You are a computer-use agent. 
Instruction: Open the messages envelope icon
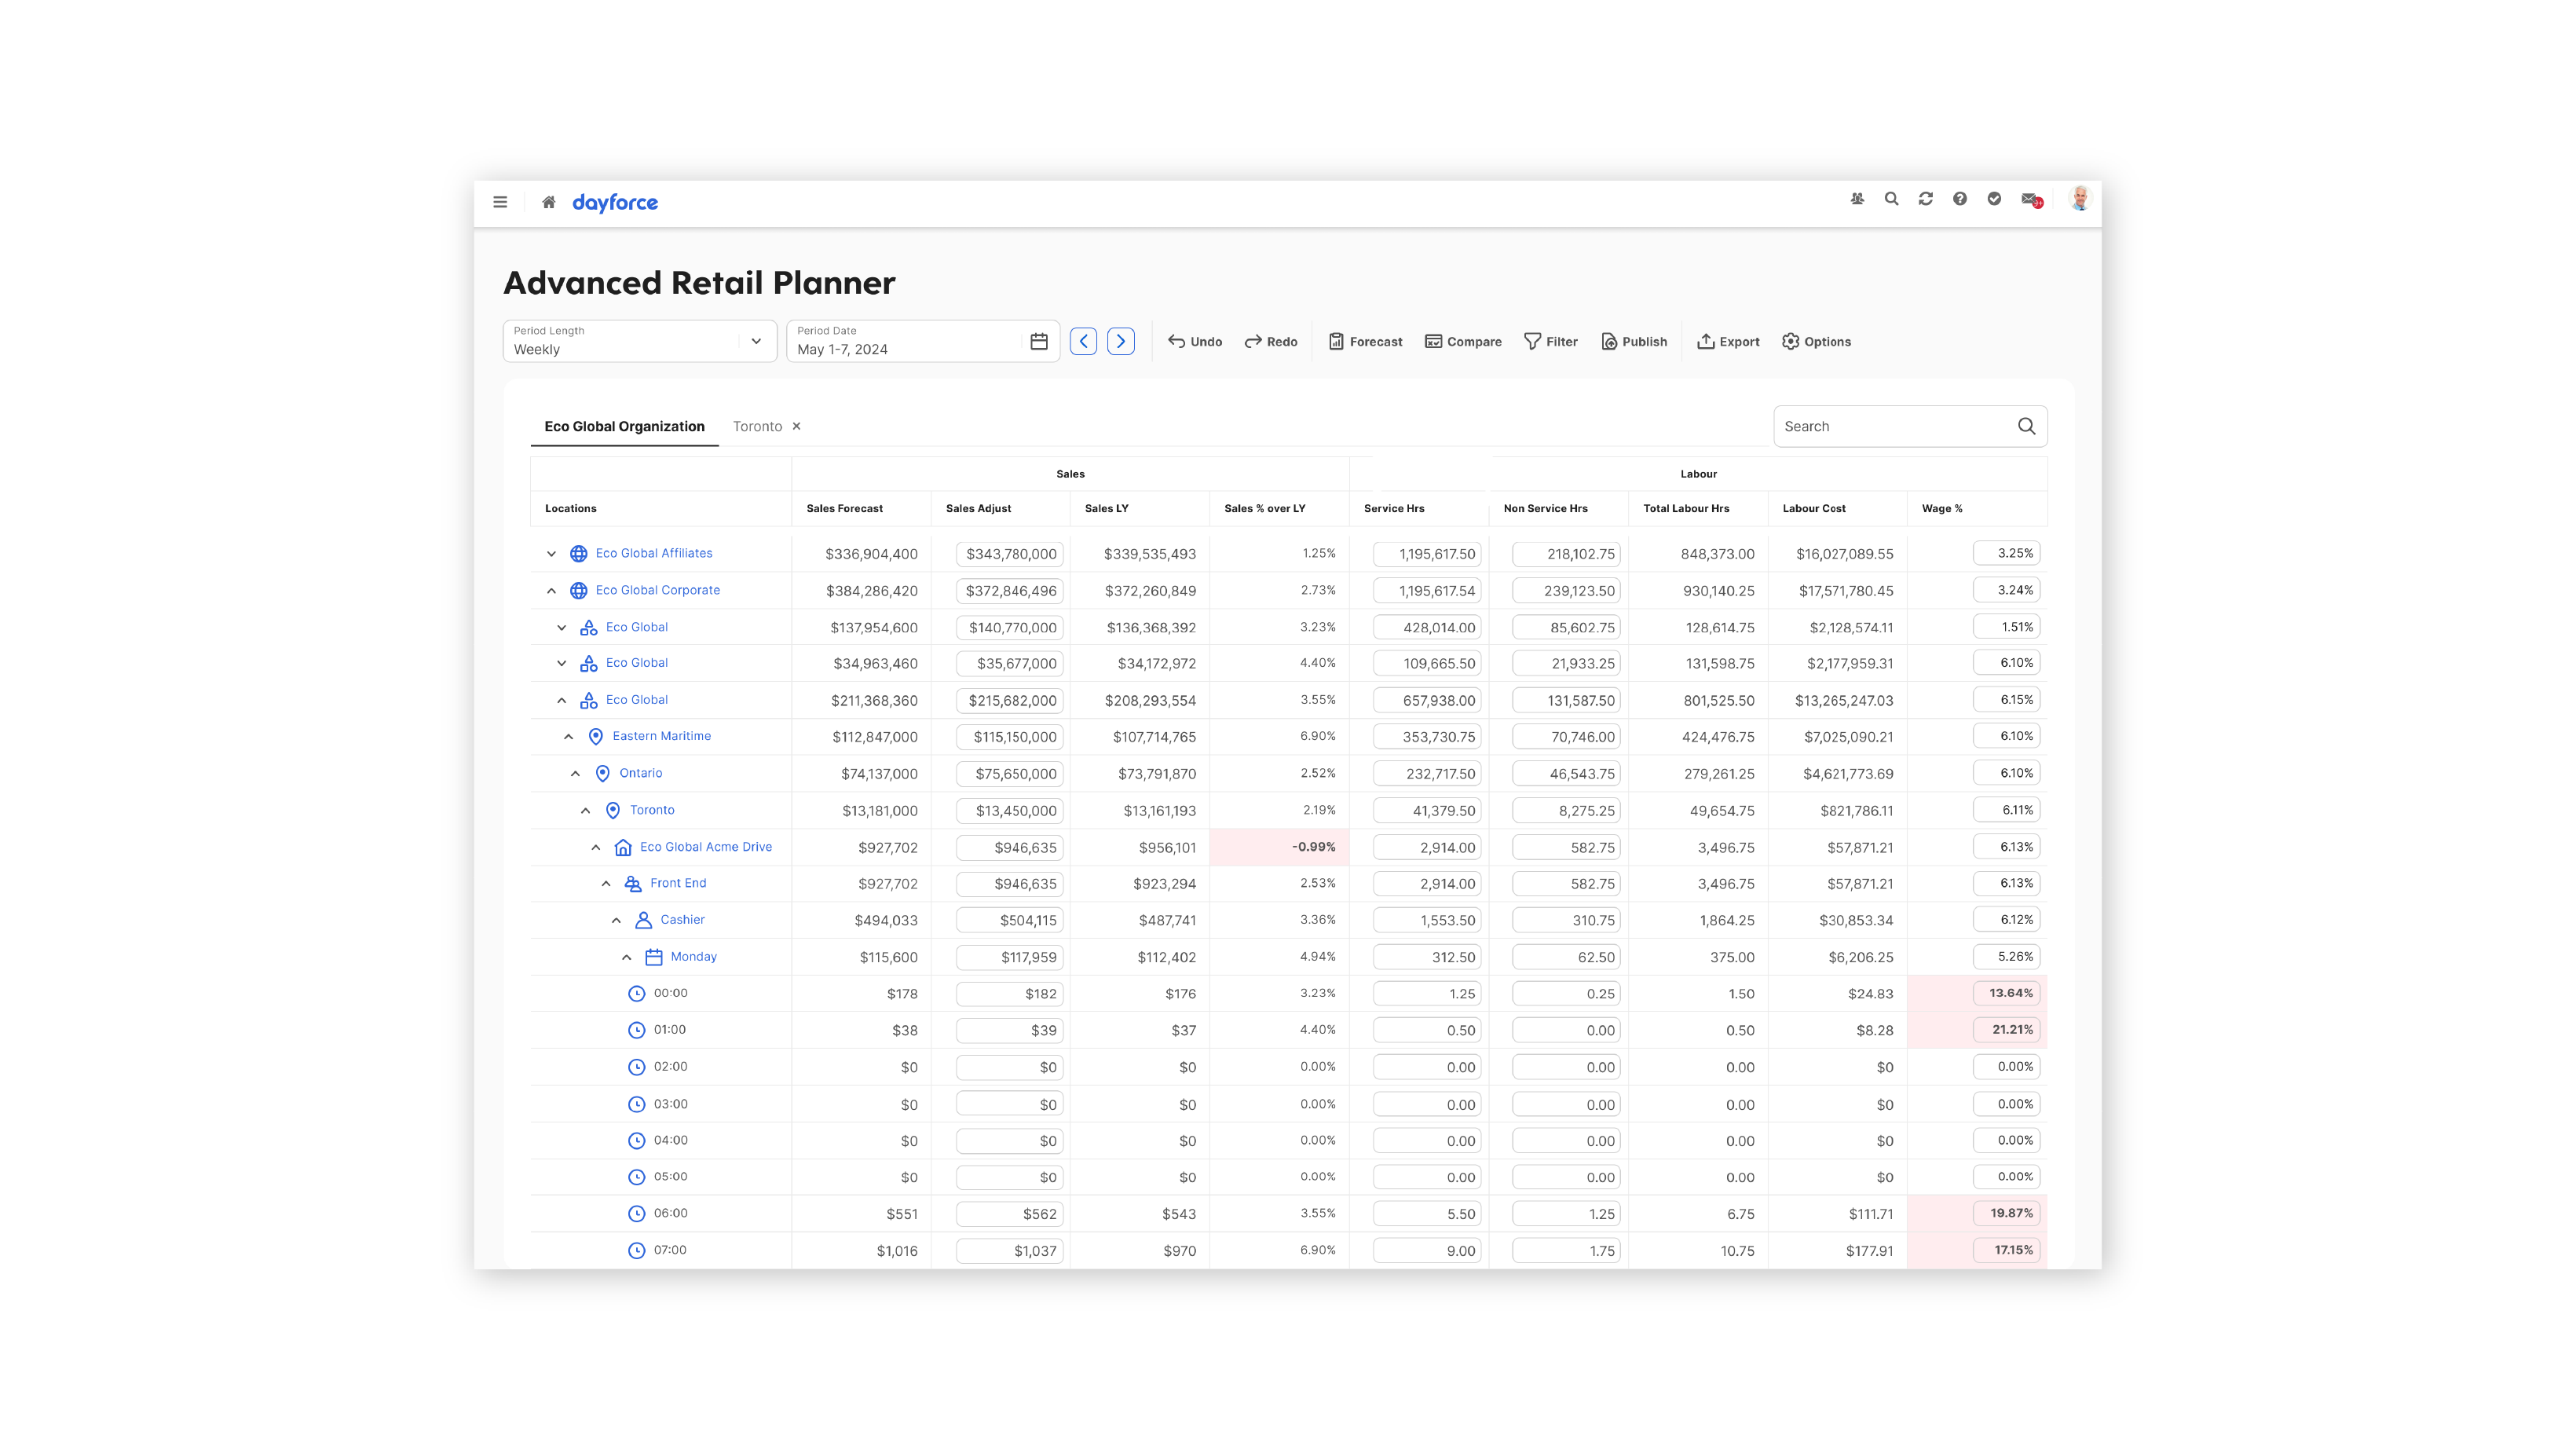click(2031, 200)
